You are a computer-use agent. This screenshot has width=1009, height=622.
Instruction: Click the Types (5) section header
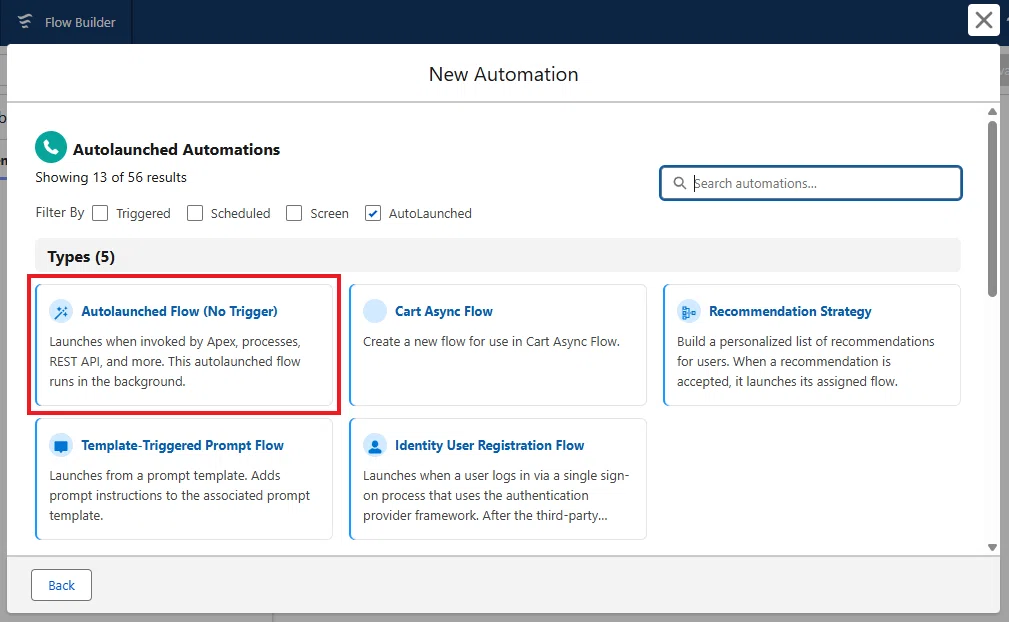tap(497, 256)
